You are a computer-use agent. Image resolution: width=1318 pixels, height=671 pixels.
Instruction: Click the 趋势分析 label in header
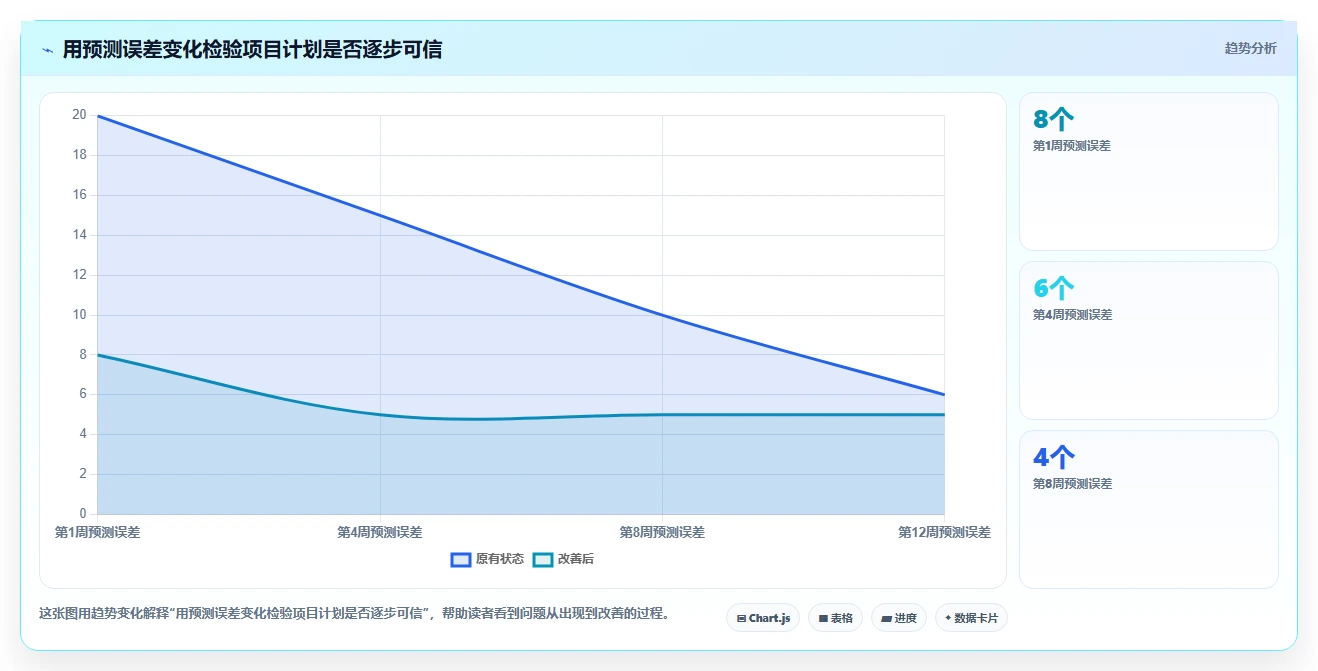[1250, 48]
